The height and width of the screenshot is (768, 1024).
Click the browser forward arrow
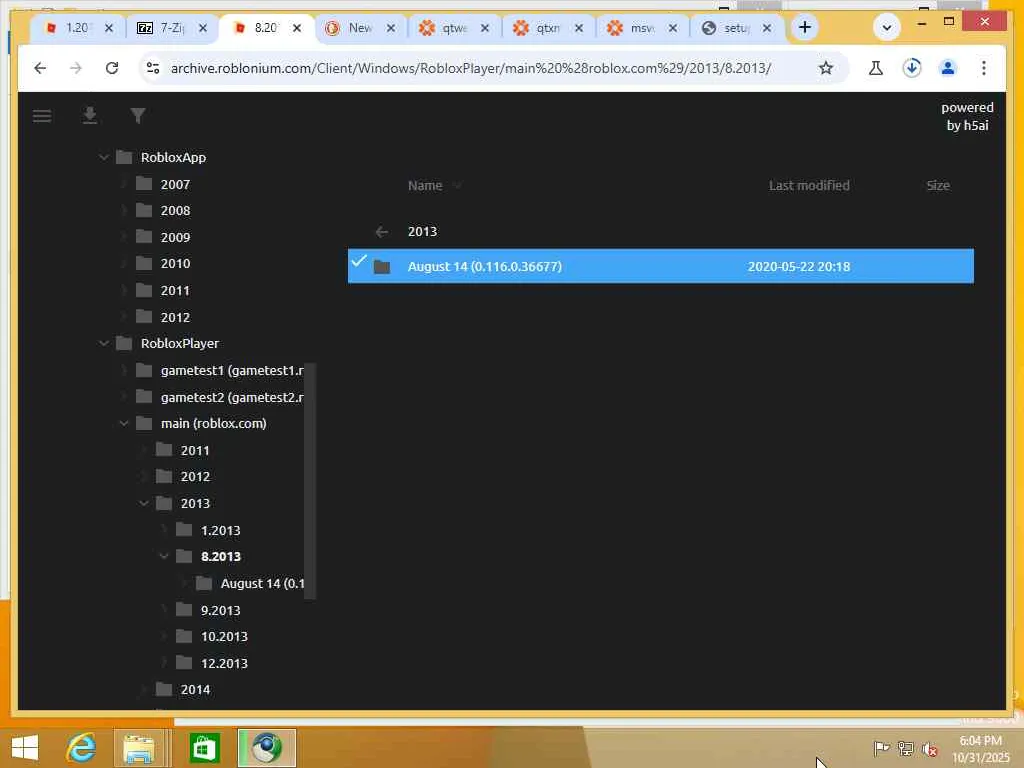pyautogui.click(x=76, y=68)
